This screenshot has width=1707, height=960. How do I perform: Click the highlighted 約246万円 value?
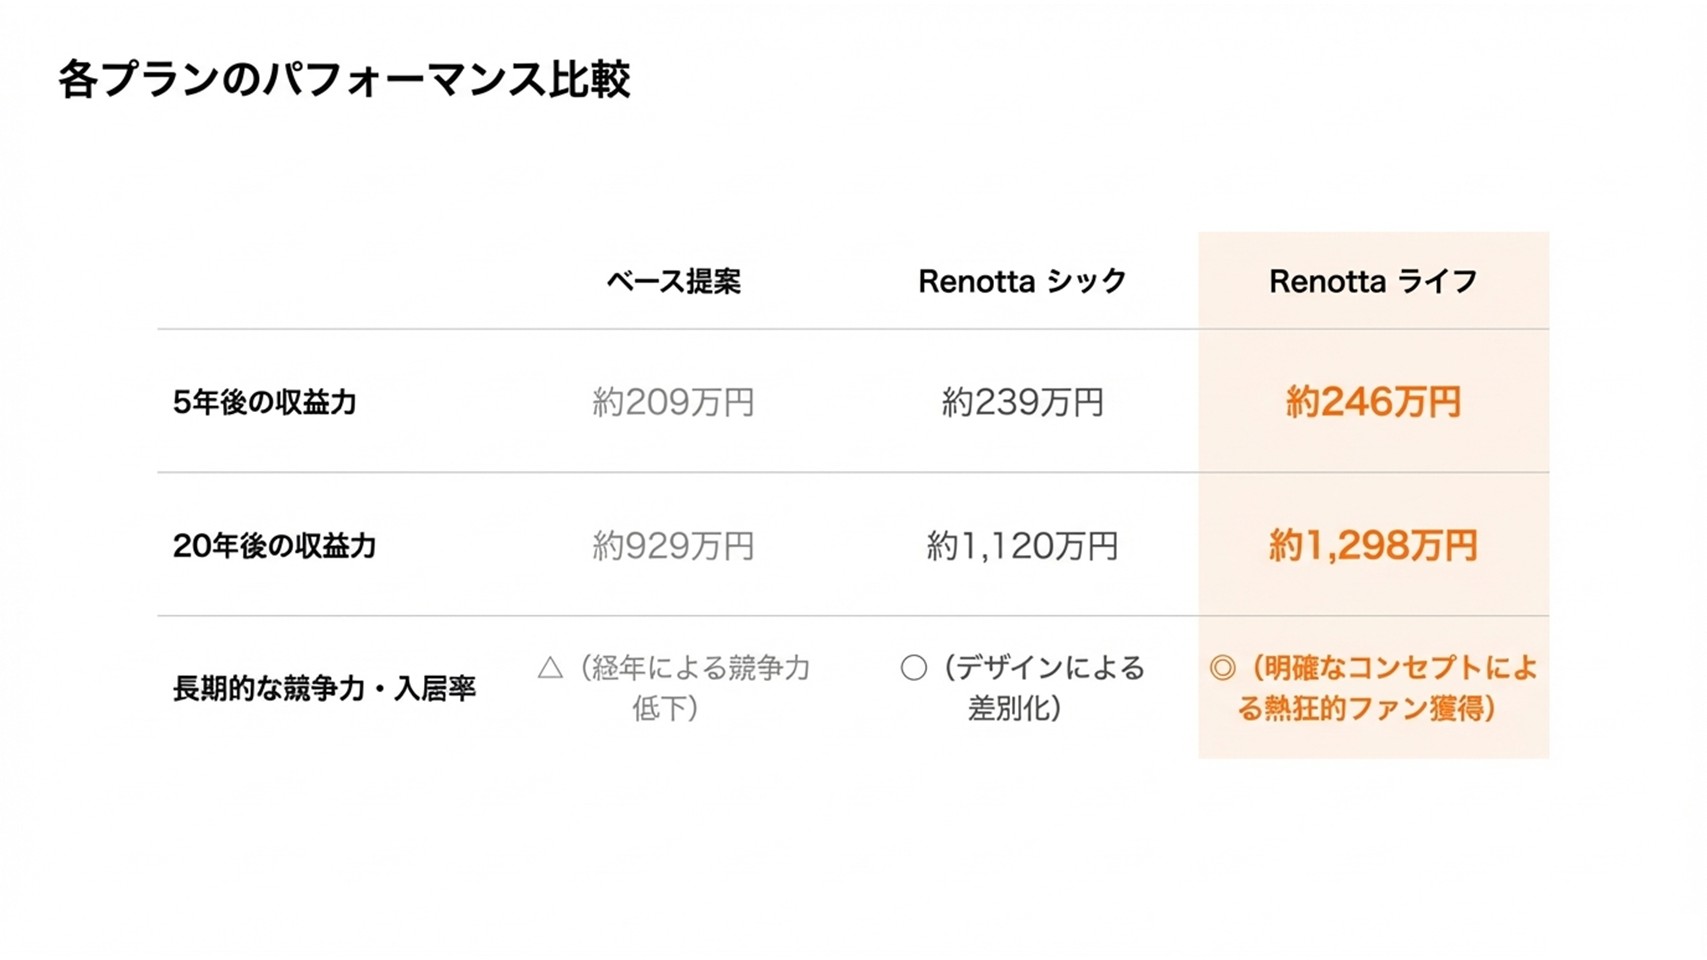(1373, 402)
